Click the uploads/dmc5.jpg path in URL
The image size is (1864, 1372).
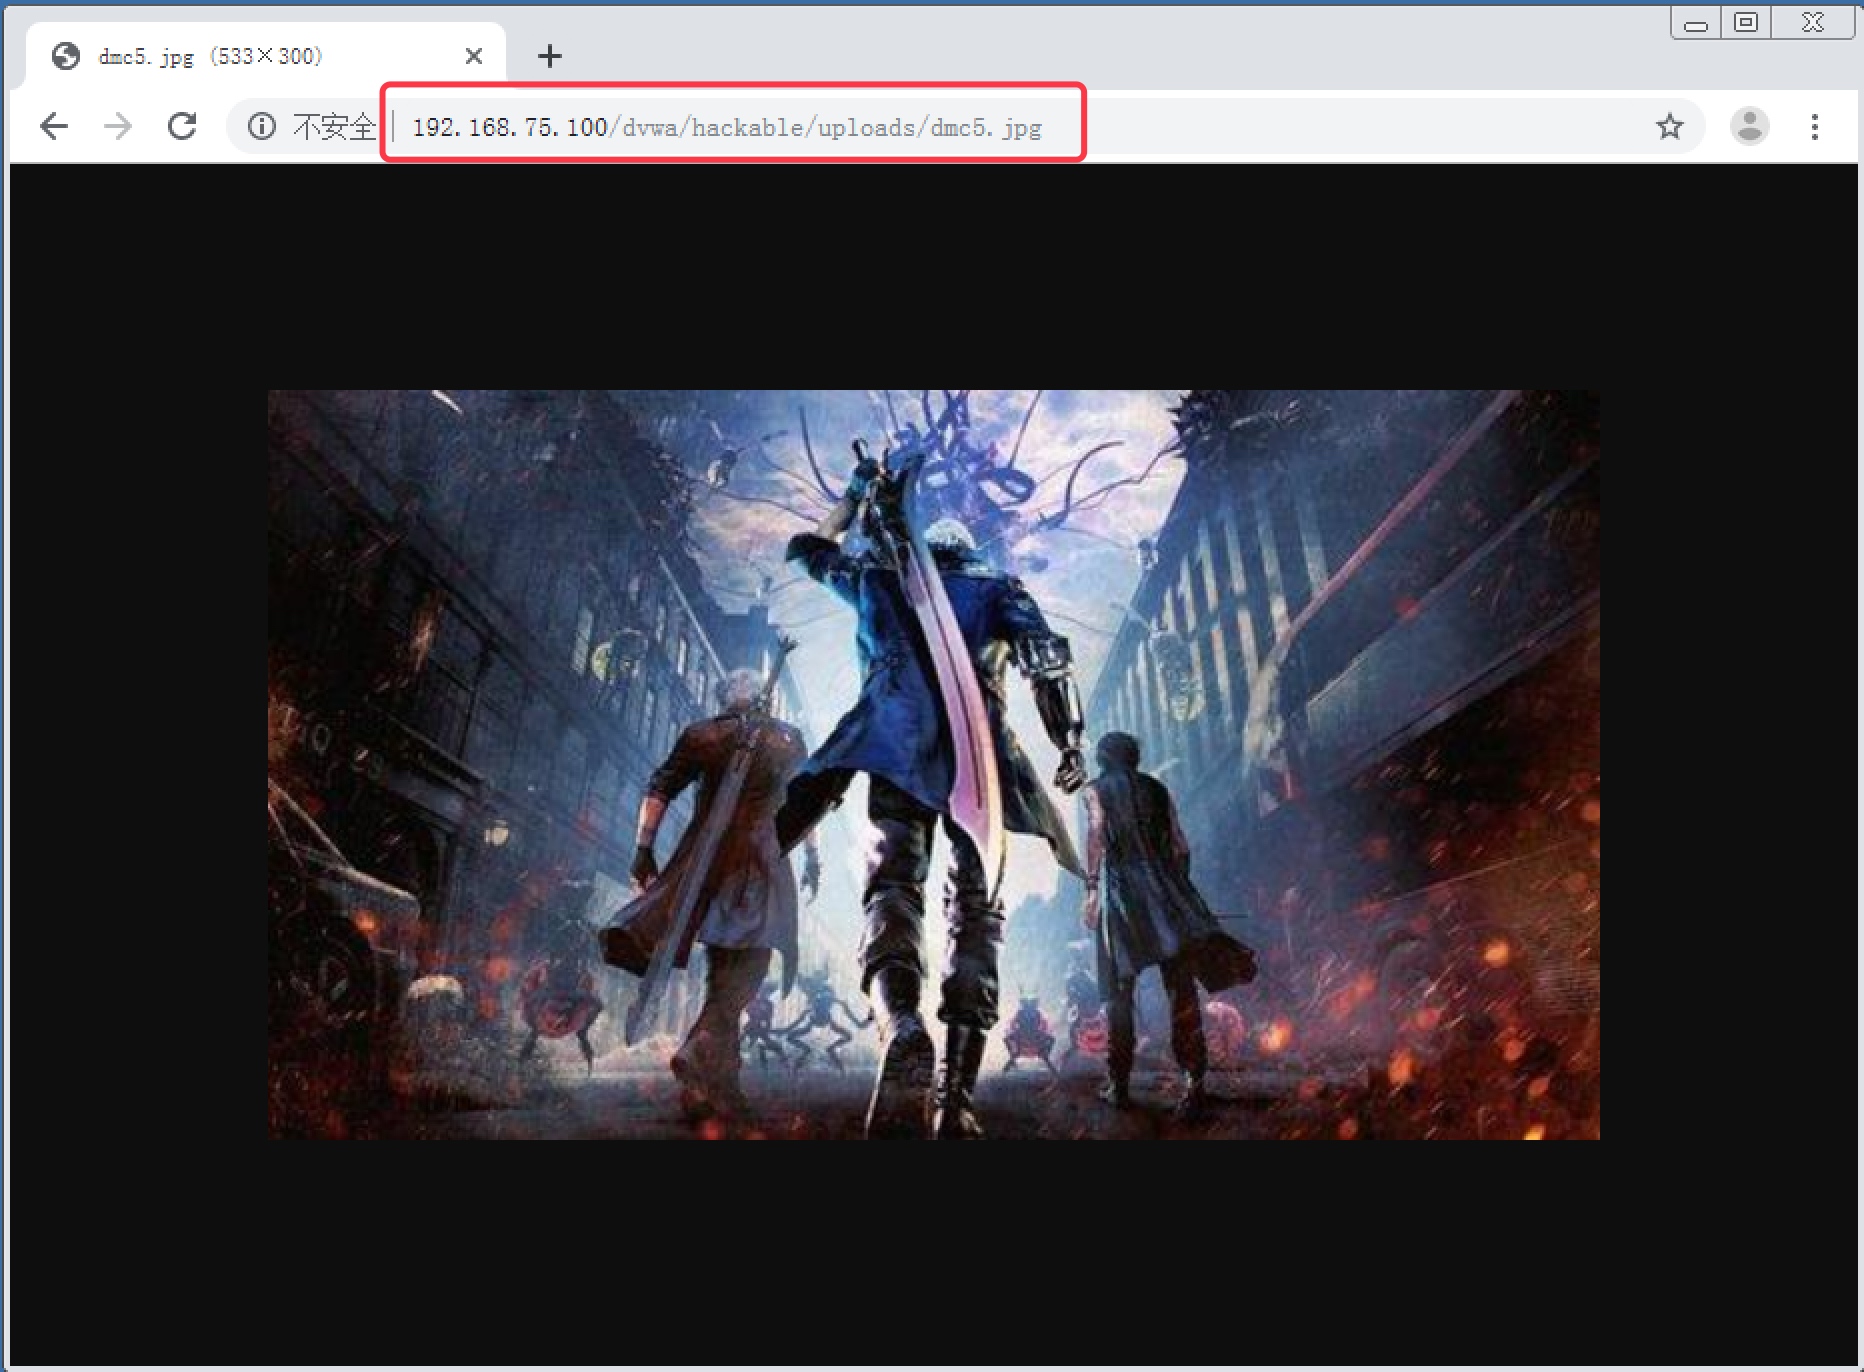pyautogui.click(x=930, y=128)
